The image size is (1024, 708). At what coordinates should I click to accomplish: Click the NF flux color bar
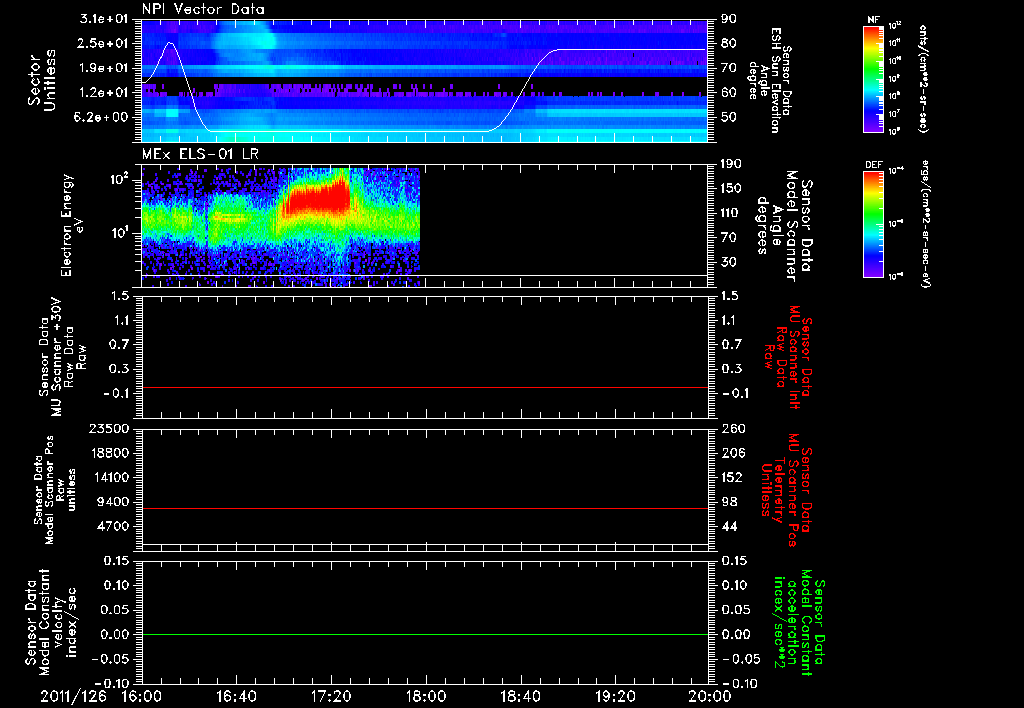coord(873,78)
